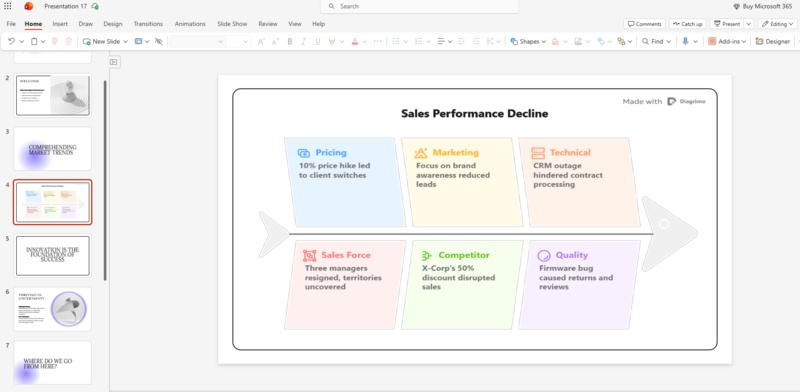Click the numbered list icon
Viewport: 800px width, 392px height.
click(418, 41)
